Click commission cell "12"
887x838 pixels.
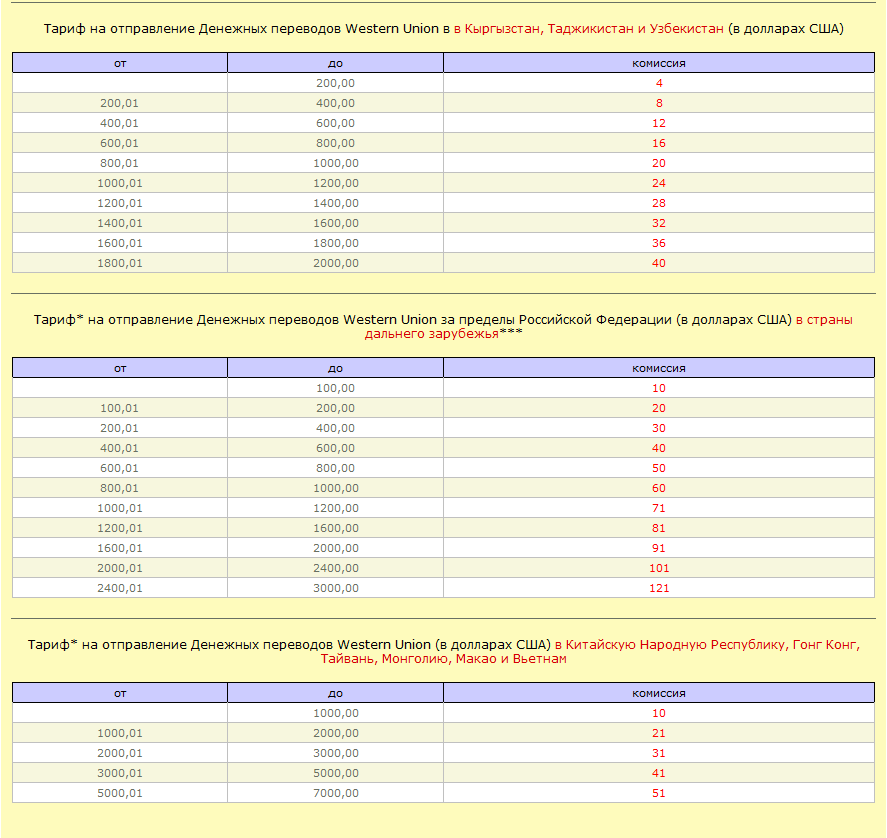tap(659, 123)
